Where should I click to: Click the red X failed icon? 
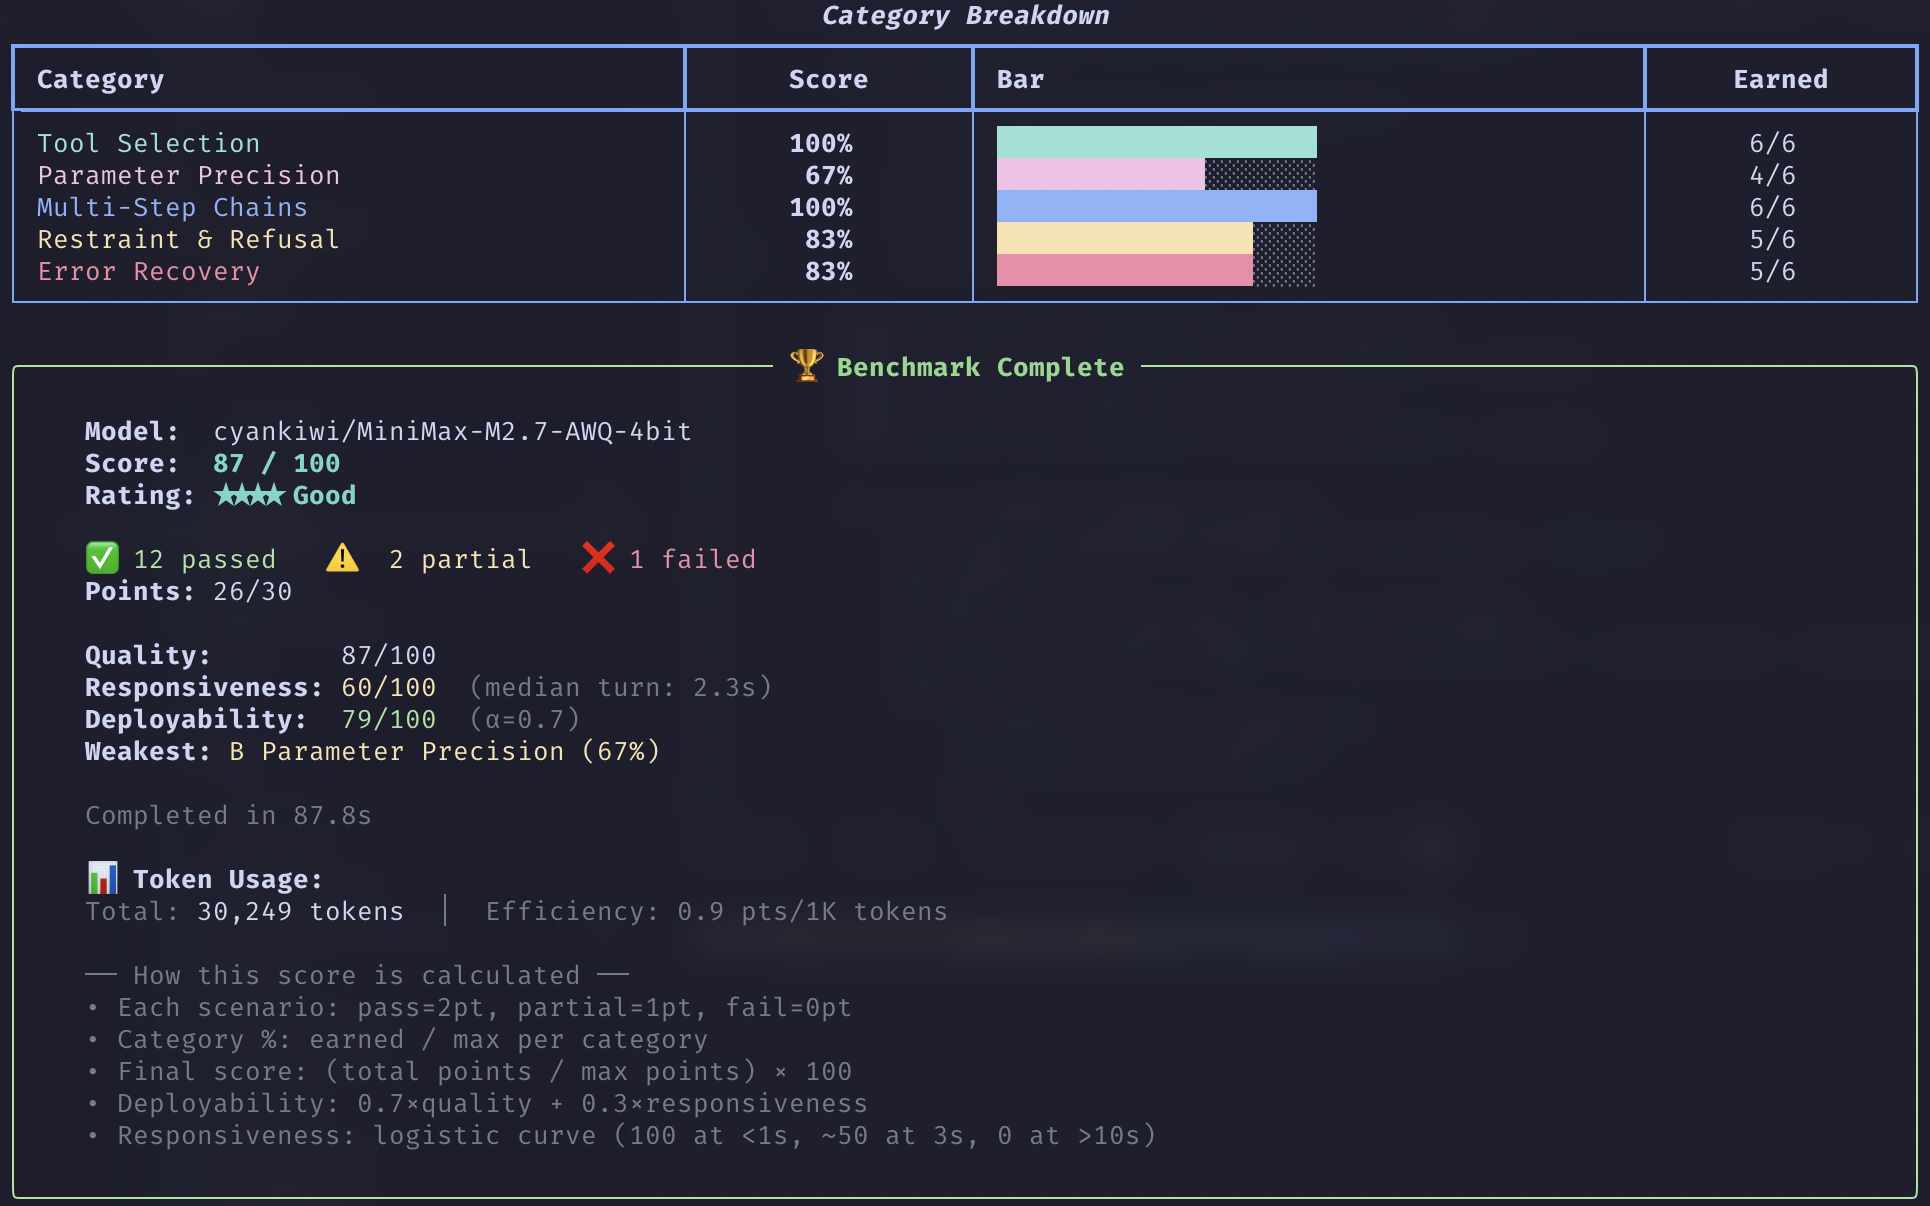point(598,558)
